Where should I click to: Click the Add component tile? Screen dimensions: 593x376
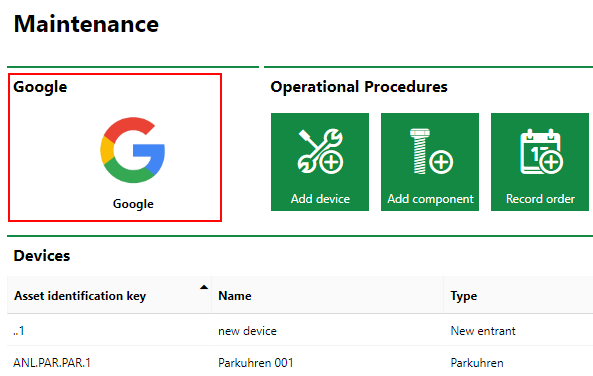pyautogui.click(x=430, y=162)
